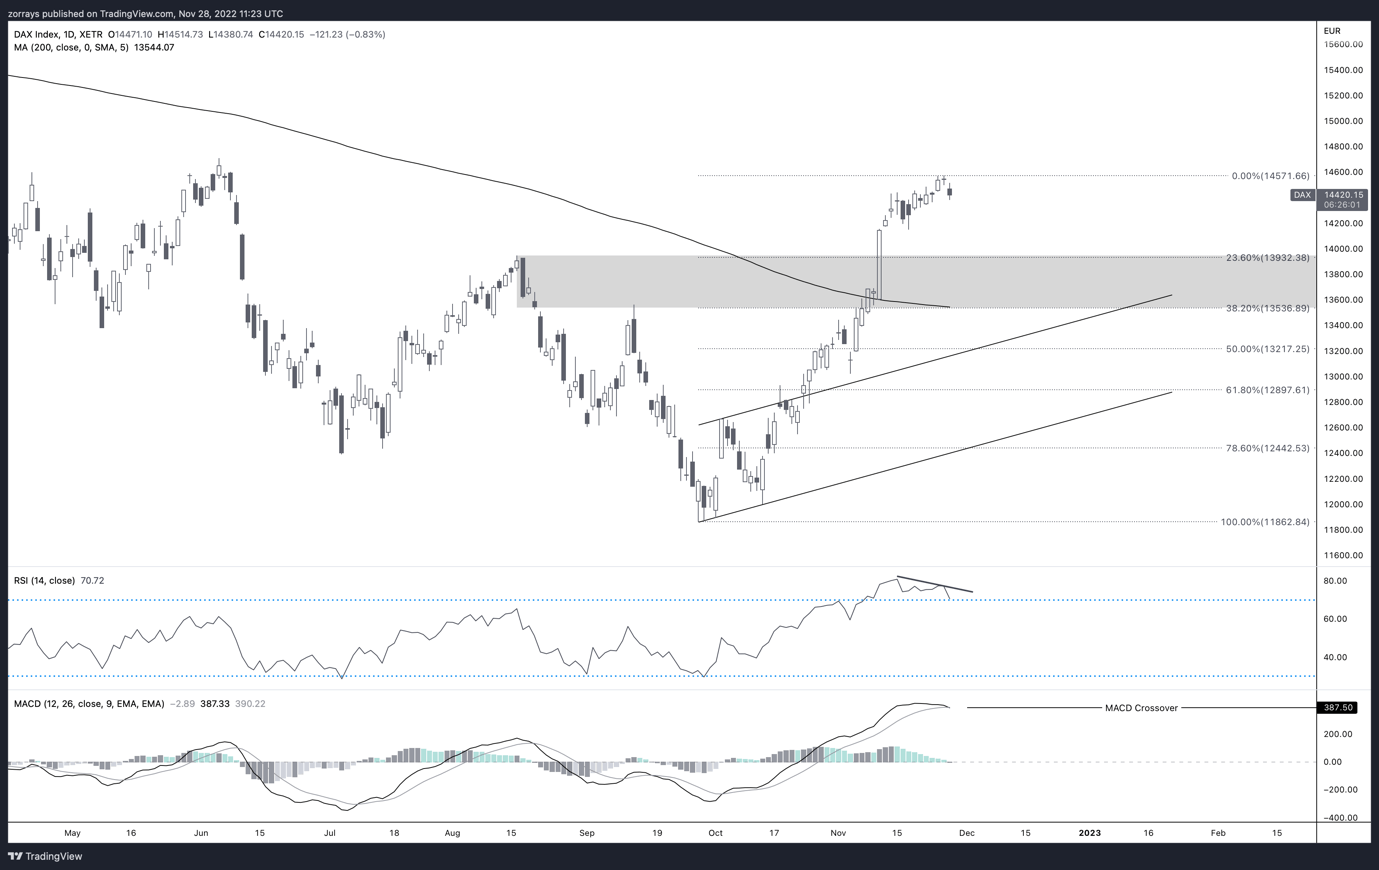Click the May label on the time axis
The image size is (1379, 870).
pos(72,833)
